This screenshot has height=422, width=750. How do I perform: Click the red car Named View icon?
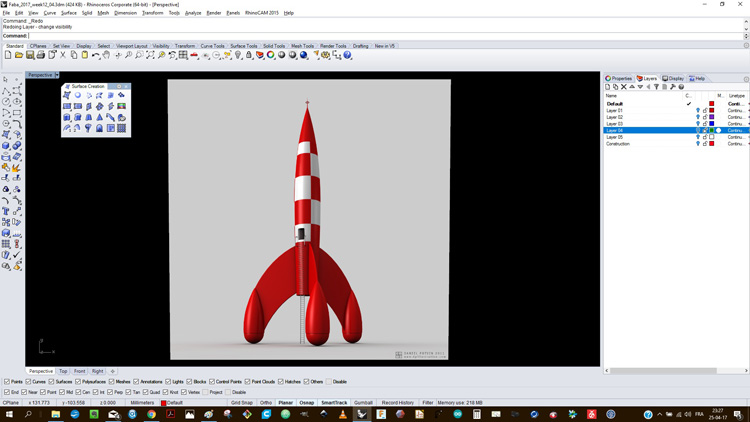(x=194, y=56)
